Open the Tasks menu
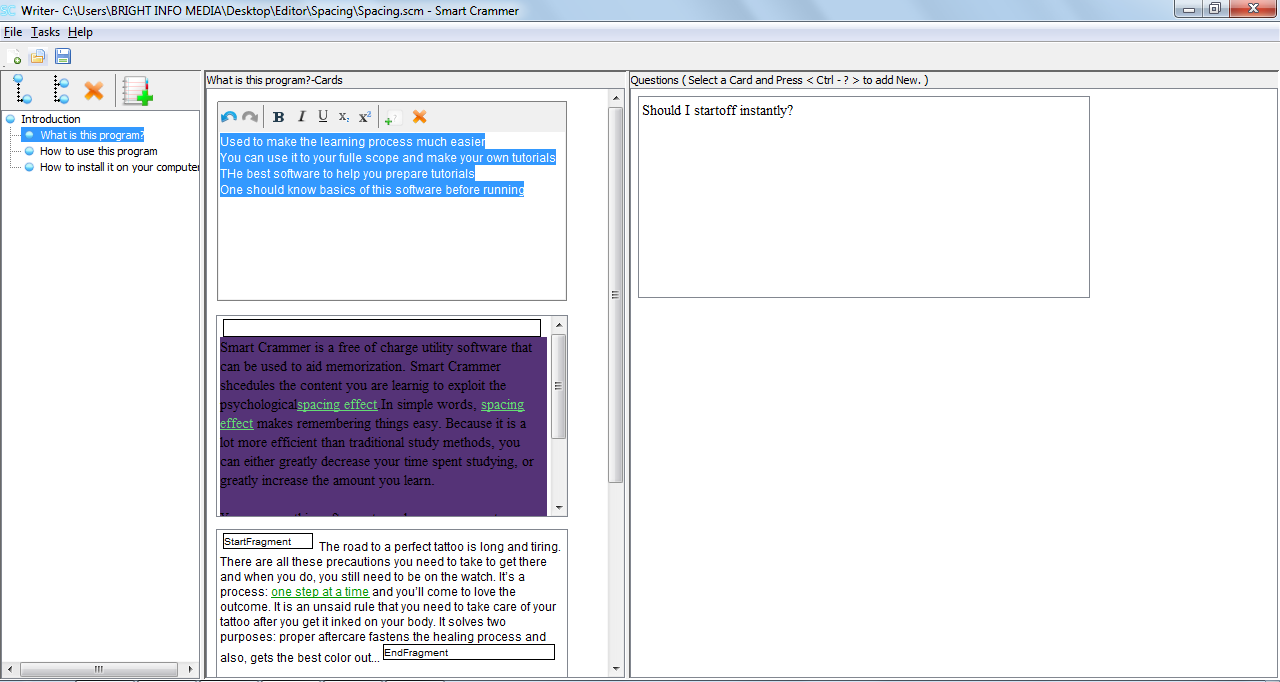This screenshot has height=682, width=1280. pyautogui.click(x=45, y=32)
